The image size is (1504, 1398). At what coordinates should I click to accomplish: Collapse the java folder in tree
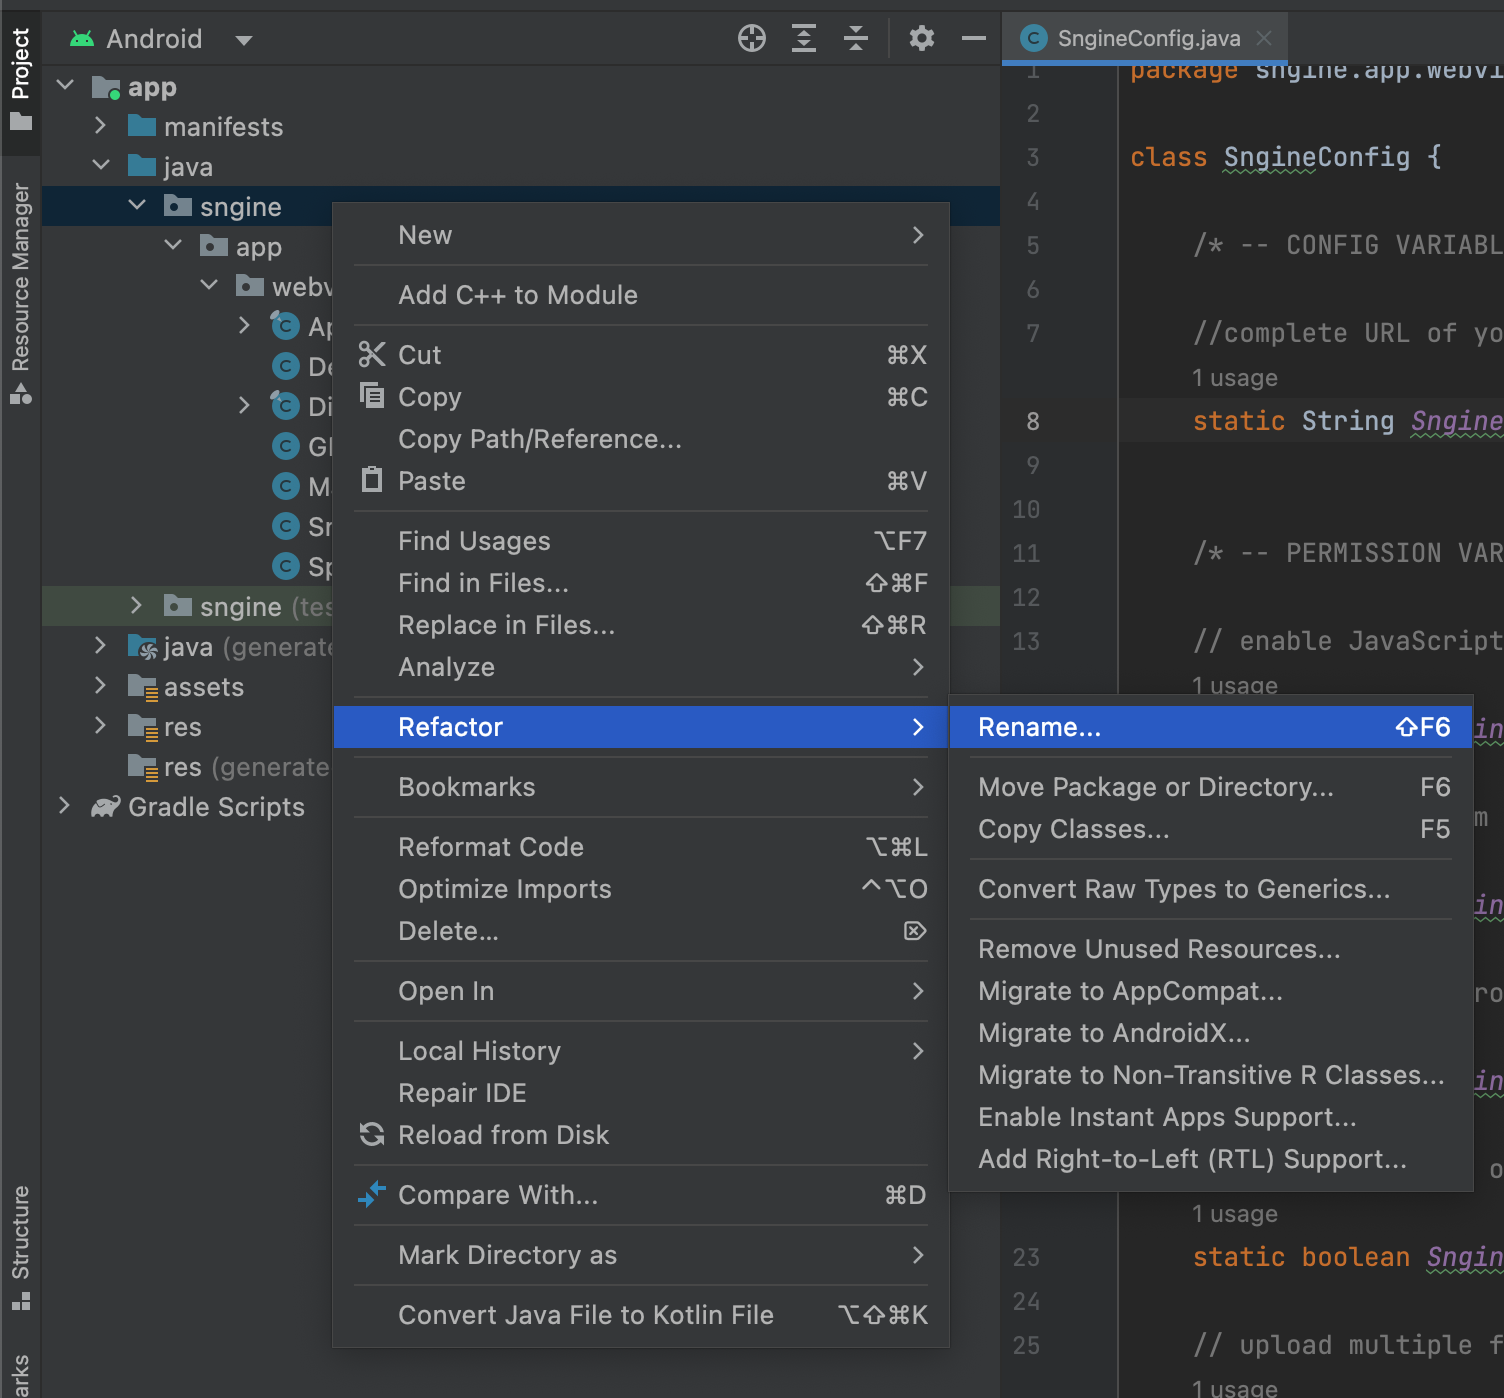(101, 166)
